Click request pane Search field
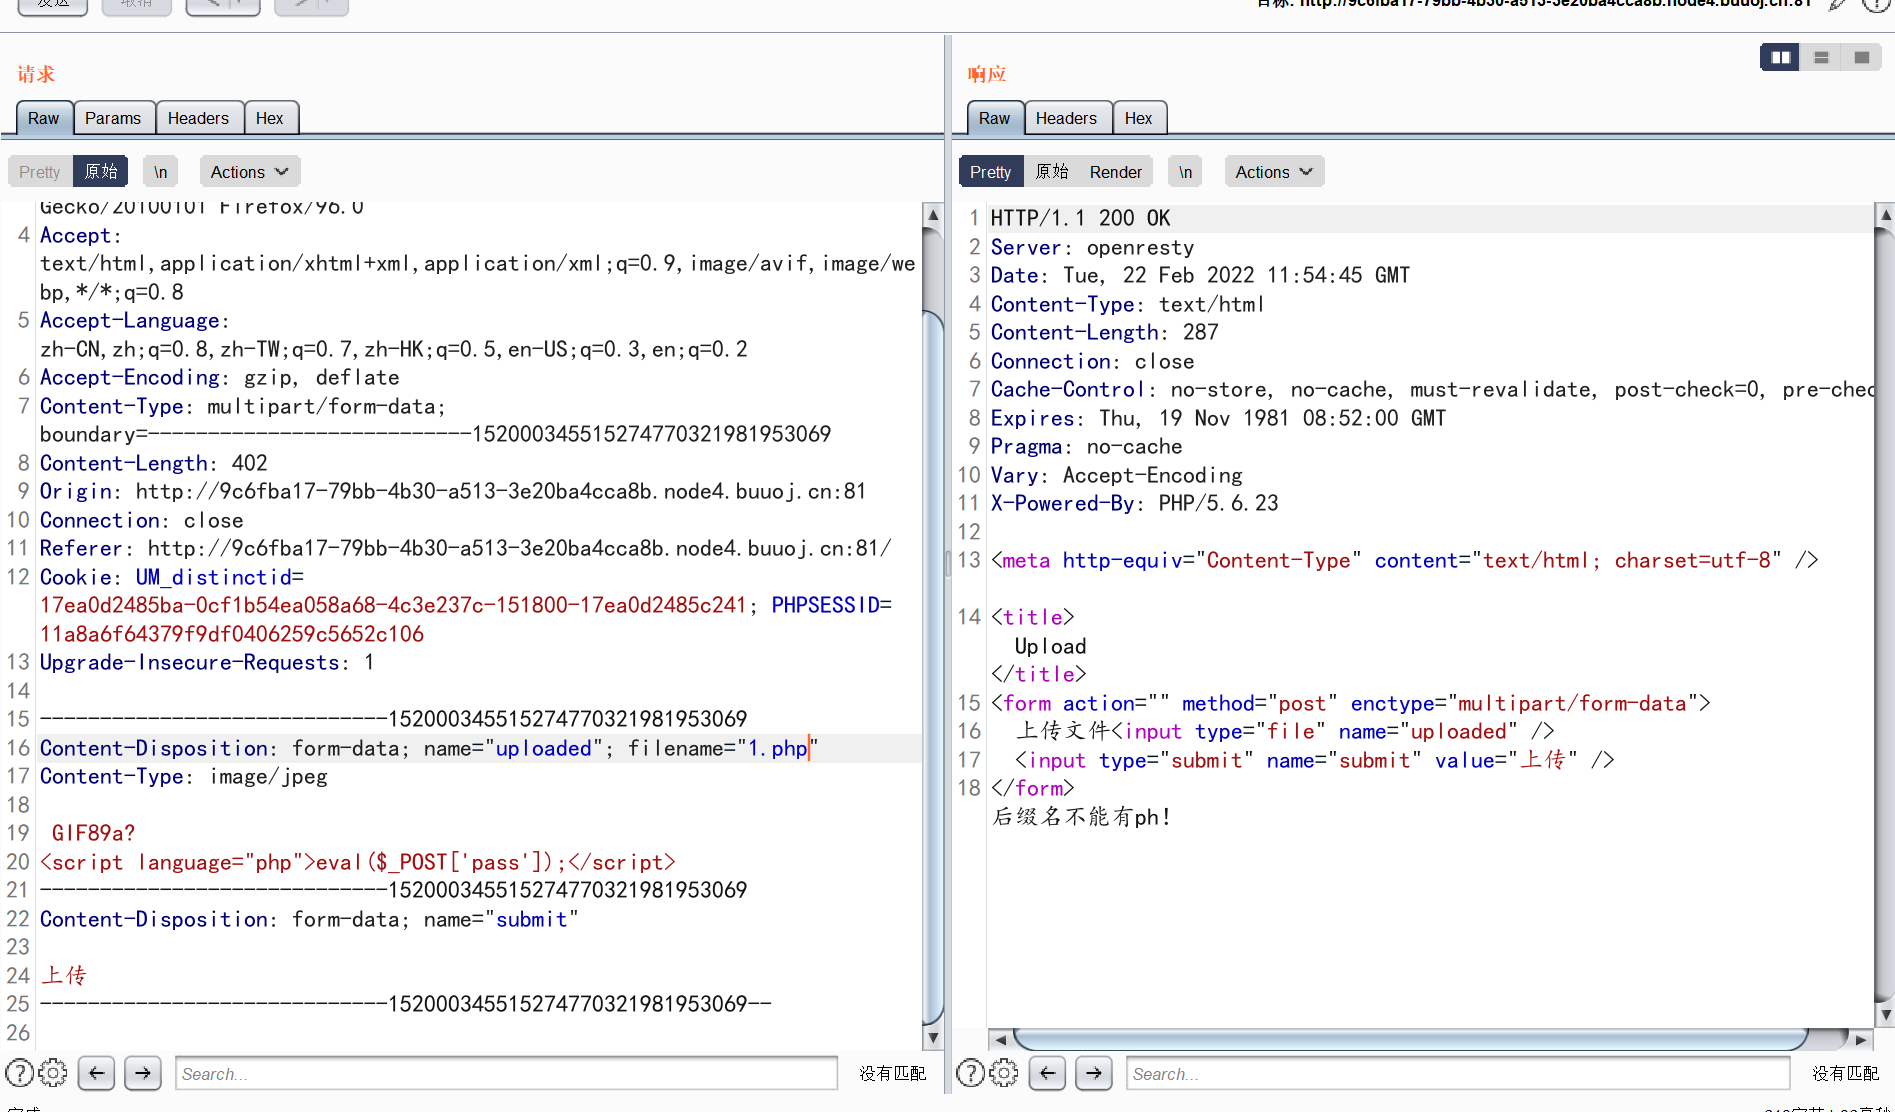This screenshot has width=1895, height=1112. pyautogui.click(x=506, y=1073)
